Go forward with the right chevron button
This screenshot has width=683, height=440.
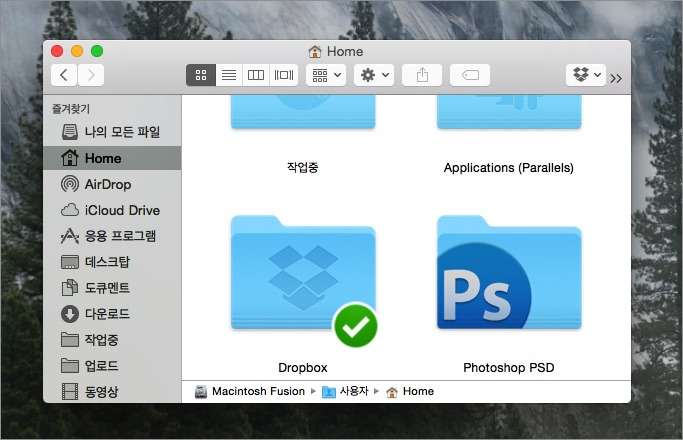pyautogui.click(x=91, y=75)
